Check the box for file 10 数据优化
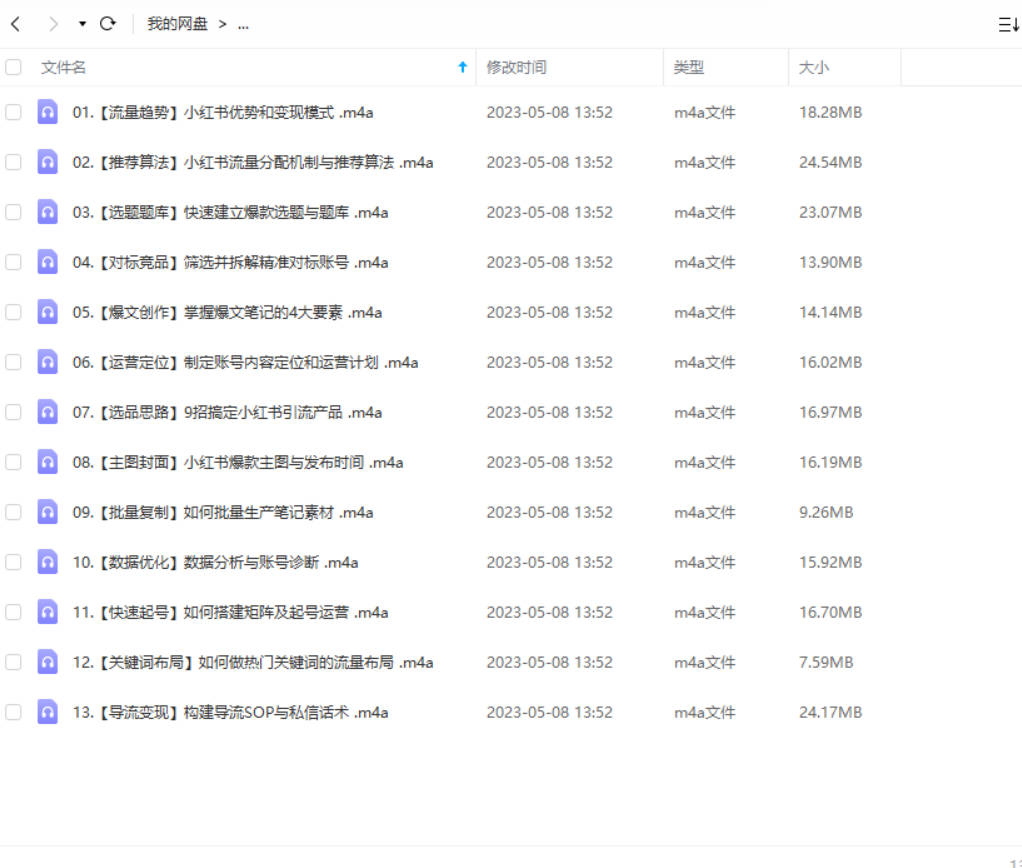Screen dimensions: 1022x868 click(x=13, y=562)
